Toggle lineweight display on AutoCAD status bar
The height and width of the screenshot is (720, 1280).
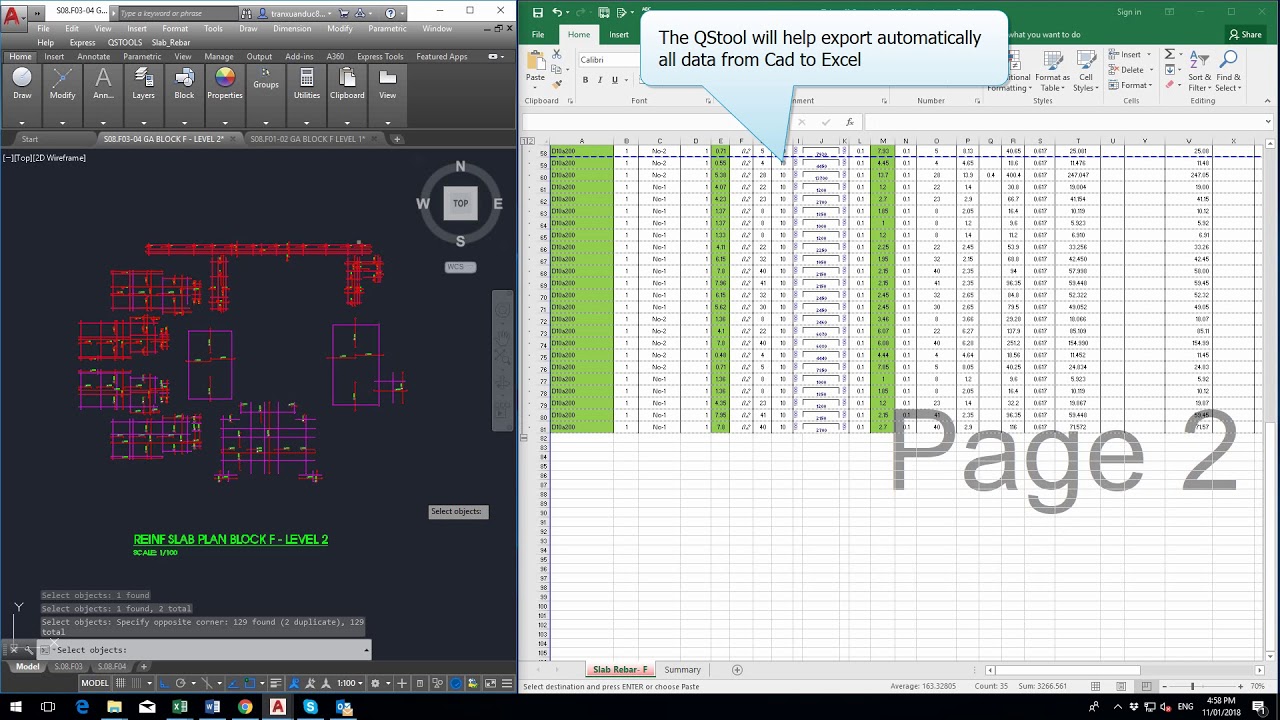[276, 683]
